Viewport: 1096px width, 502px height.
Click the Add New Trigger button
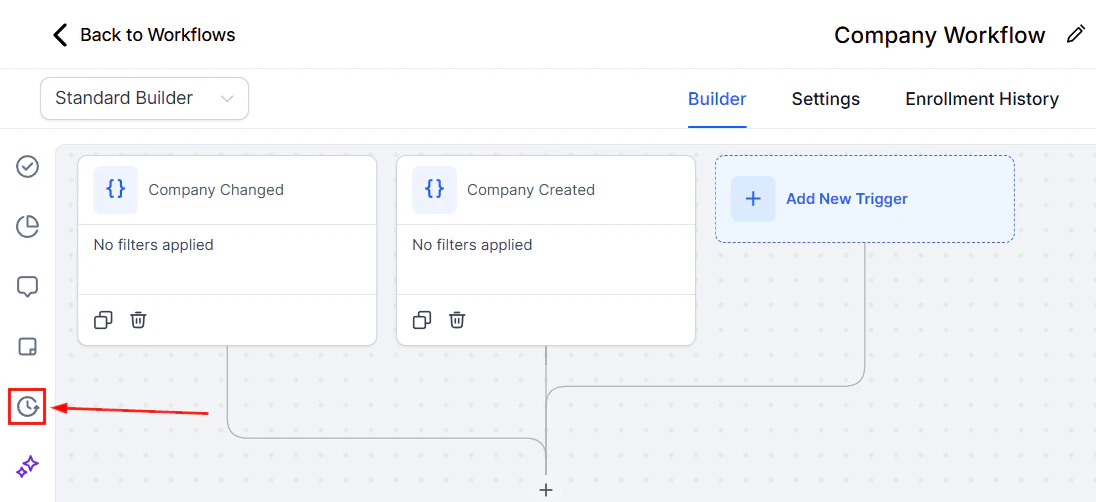[x=865, y=199]
